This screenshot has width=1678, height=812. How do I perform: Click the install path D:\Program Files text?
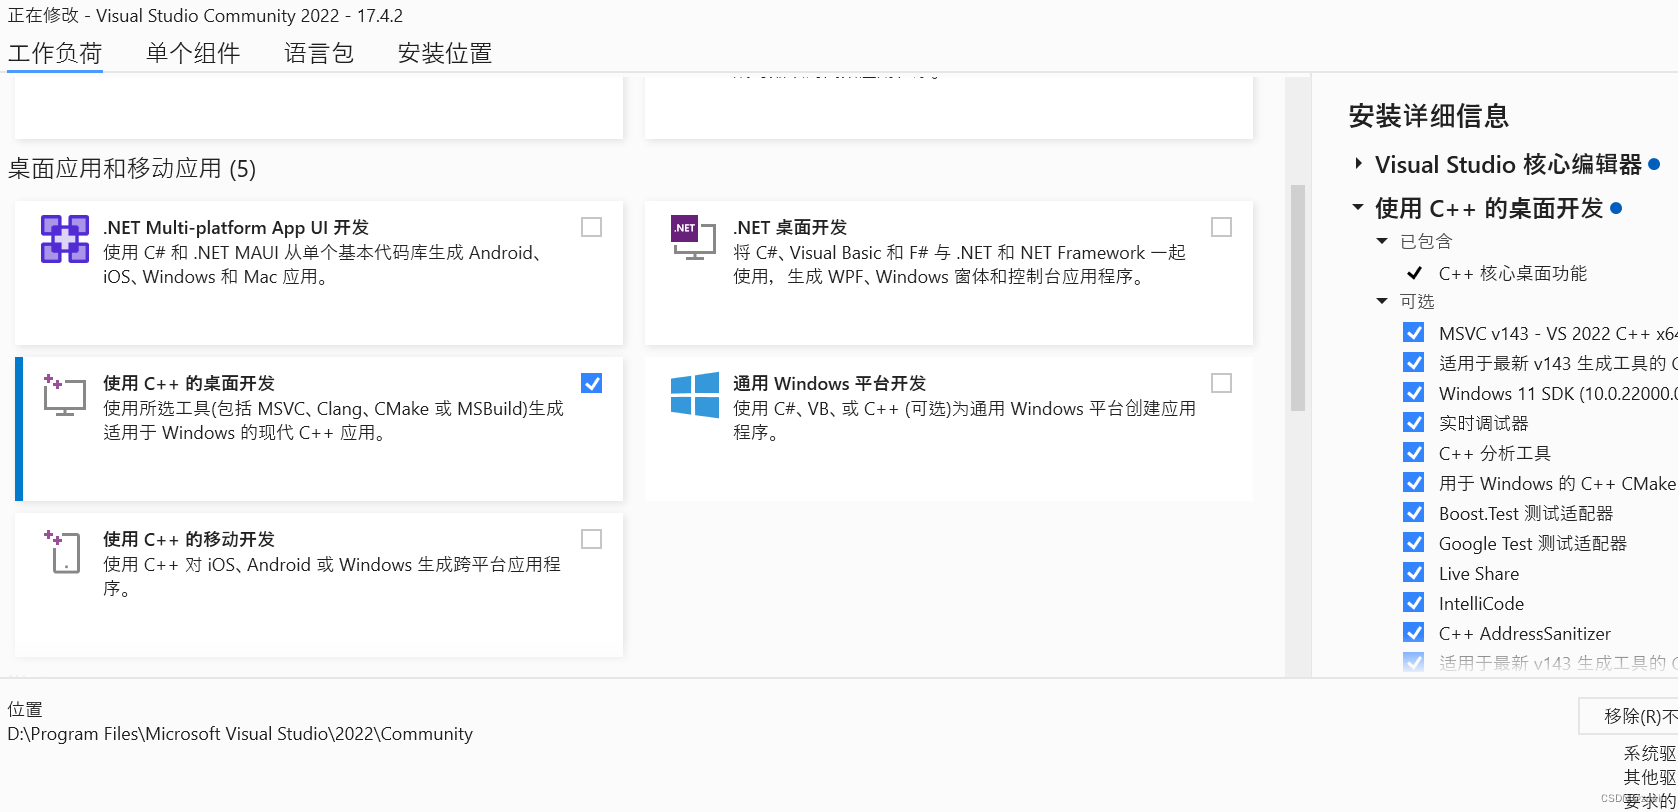pyautogui.click(x=240, y=734)
